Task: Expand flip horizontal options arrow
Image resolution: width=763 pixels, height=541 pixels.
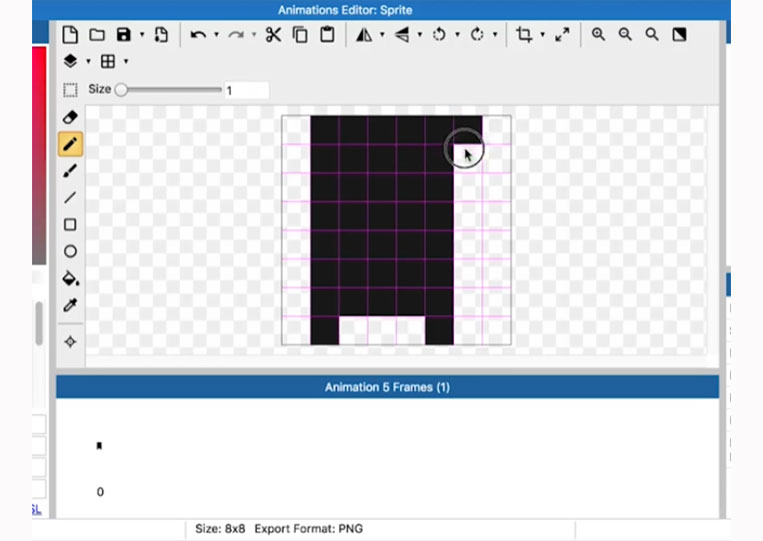Action: click(x=382, y=35)
